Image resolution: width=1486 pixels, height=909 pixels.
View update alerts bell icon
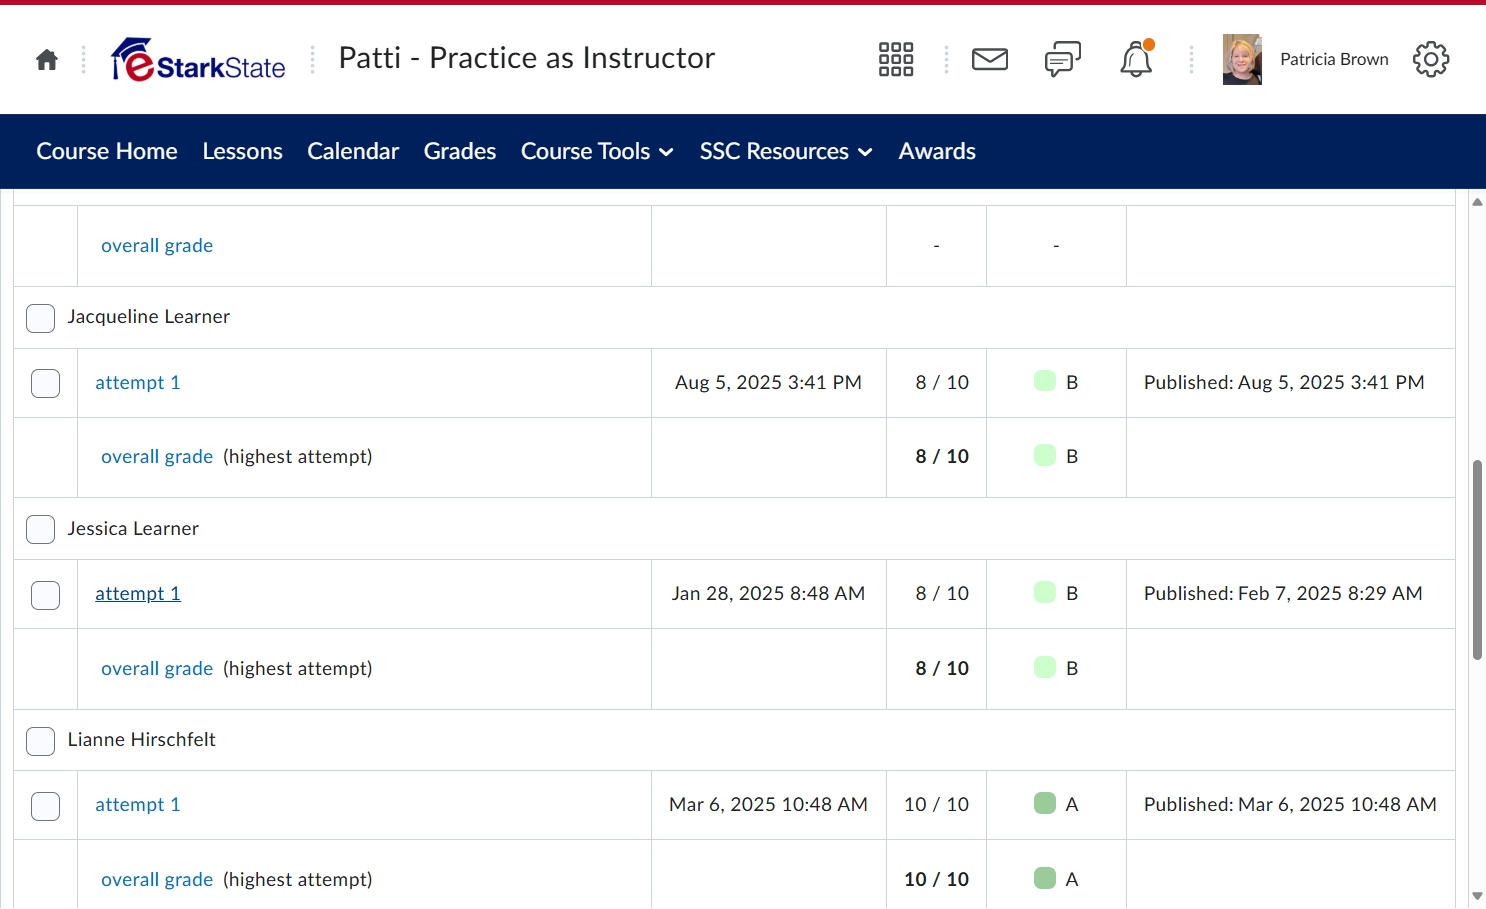tap(1136, 60)
